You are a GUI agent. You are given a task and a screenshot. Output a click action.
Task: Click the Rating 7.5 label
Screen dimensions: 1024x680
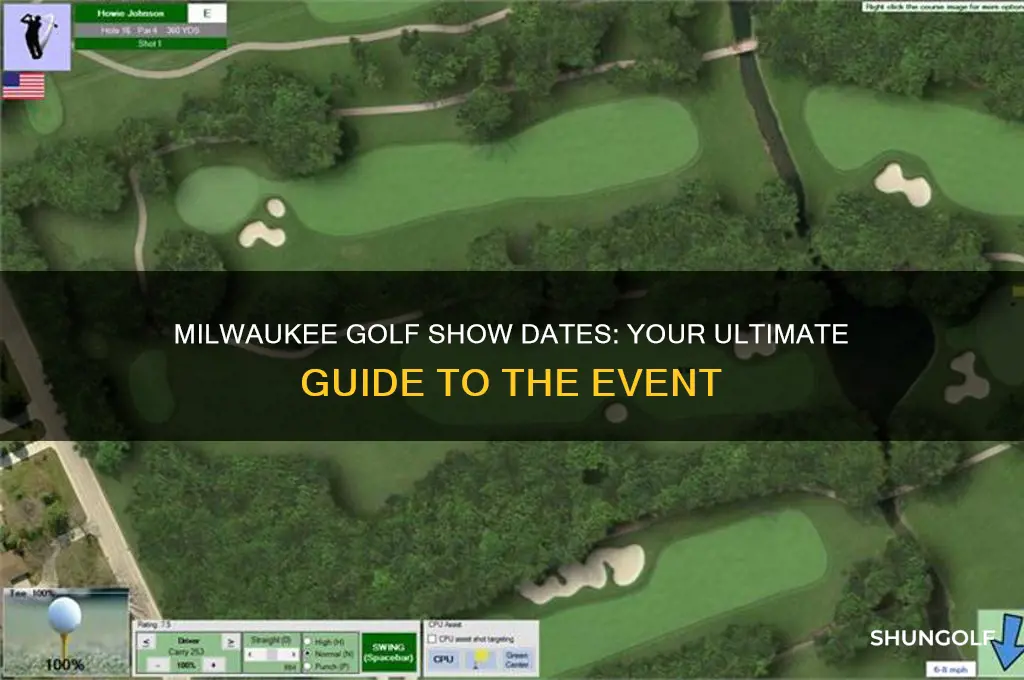point(154,625)
